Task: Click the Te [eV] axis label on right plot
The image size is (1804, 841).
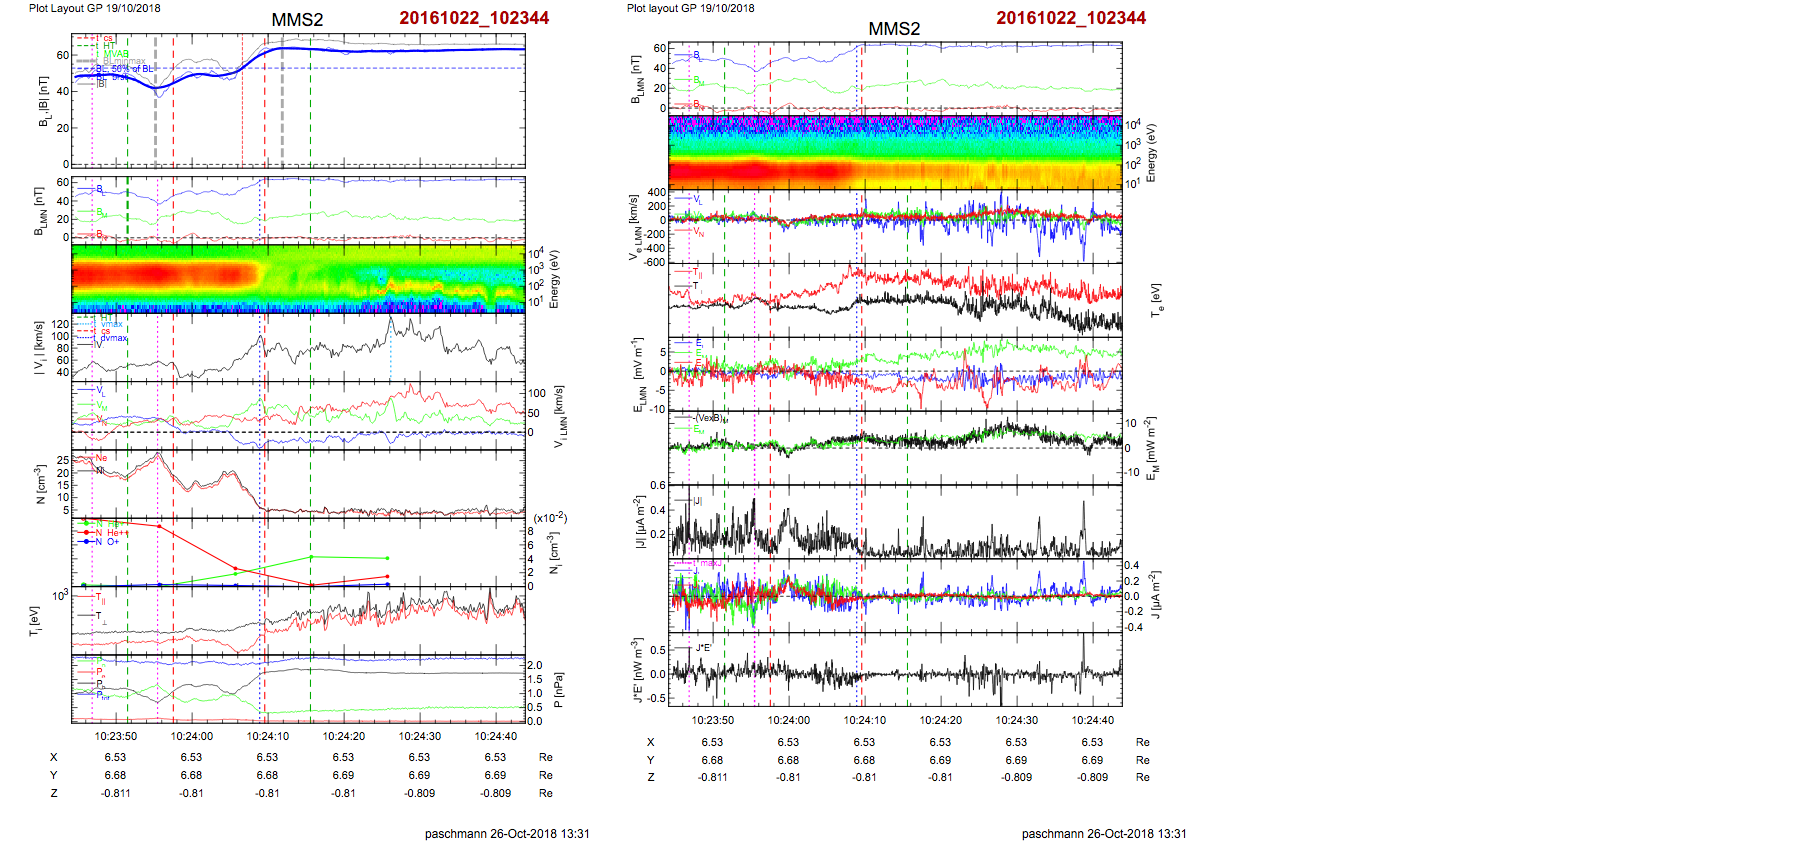Action: [1156, 300]
